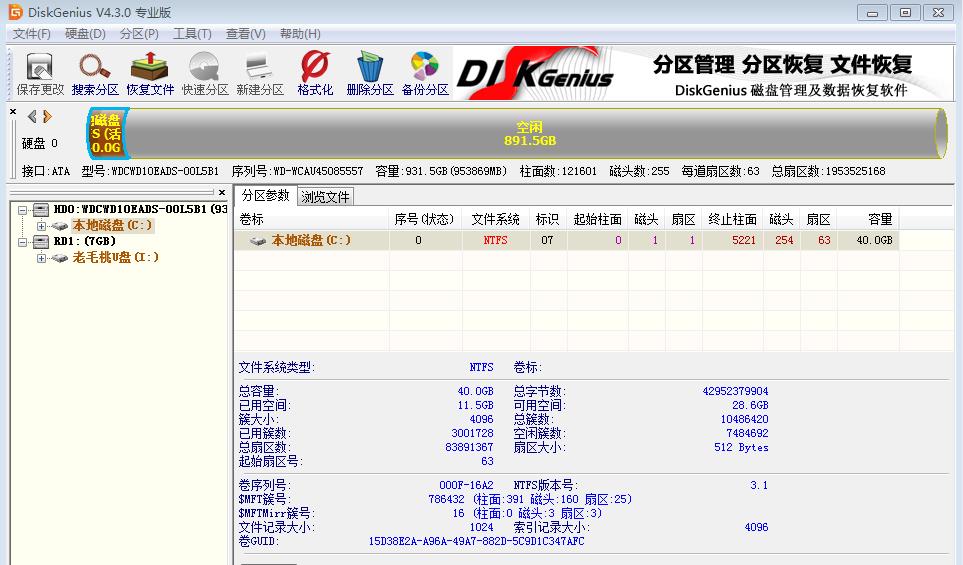963x565 pixels.
Task: Click drive icon beside 老毛桃U盘 (I:)
Action: pos(60,258)
